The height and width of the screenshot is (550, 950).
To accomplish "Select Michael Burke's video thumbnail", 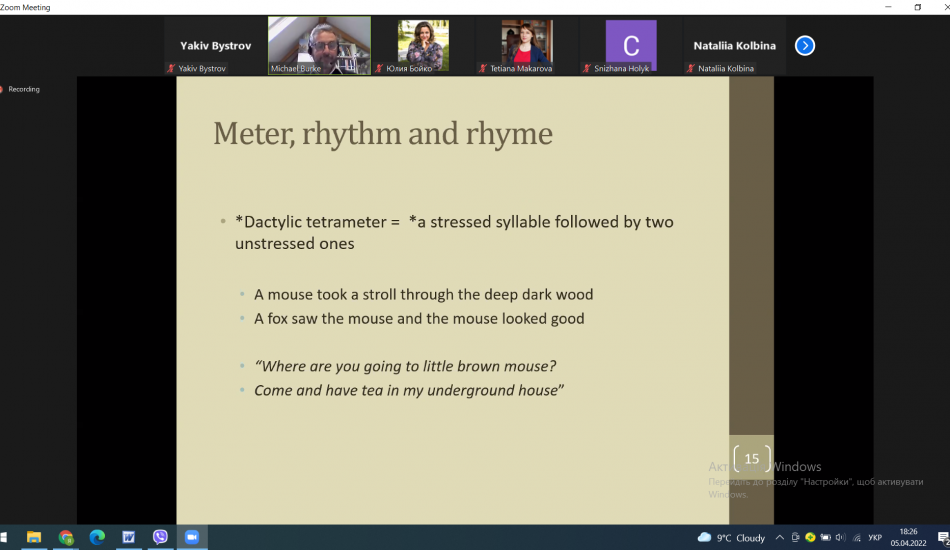I will point(319,45).
